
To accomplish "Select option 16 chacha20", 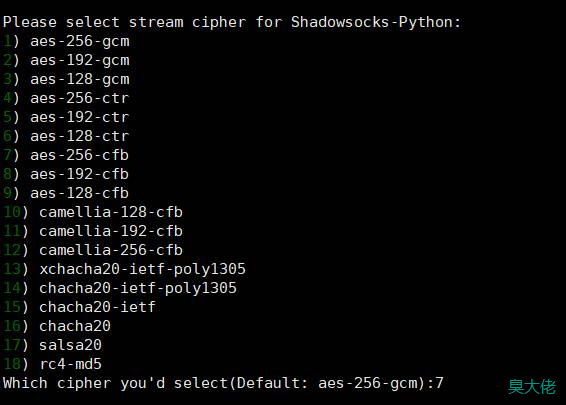I will (57, 326).
